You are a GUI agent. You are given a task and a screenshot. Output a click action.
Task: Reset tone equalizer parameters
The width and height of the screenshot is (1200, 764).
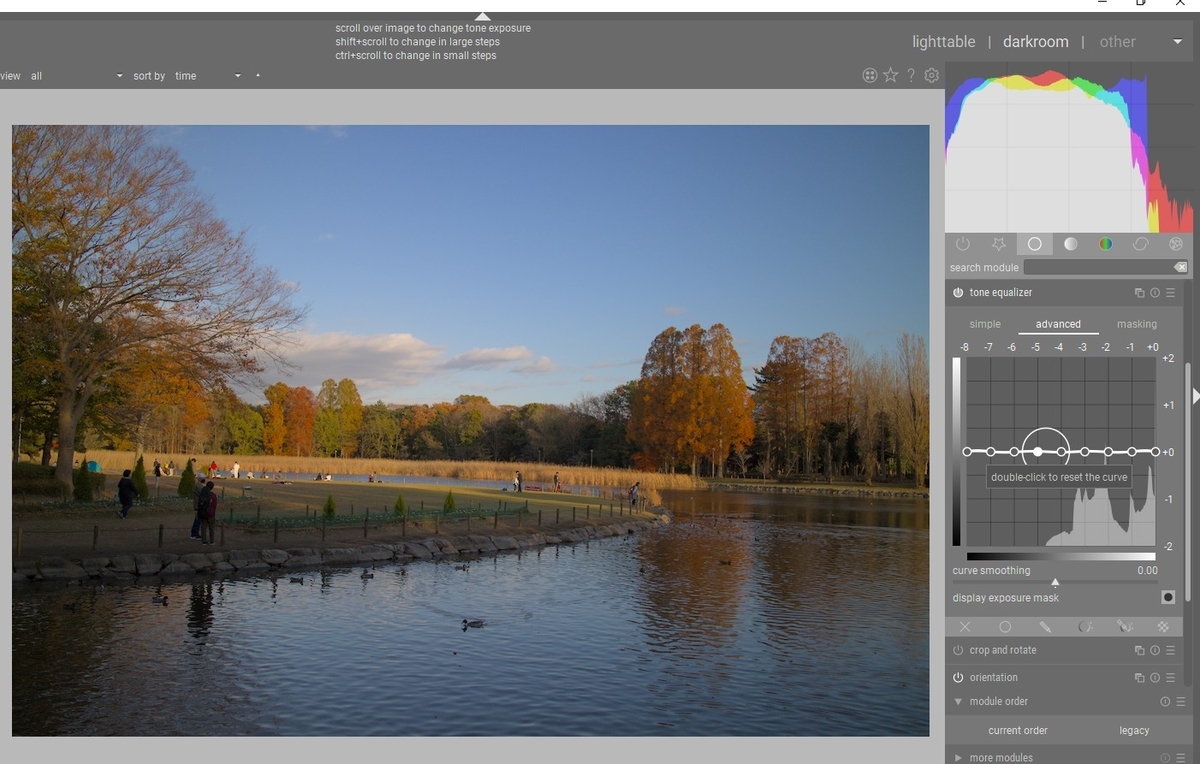1154,293
